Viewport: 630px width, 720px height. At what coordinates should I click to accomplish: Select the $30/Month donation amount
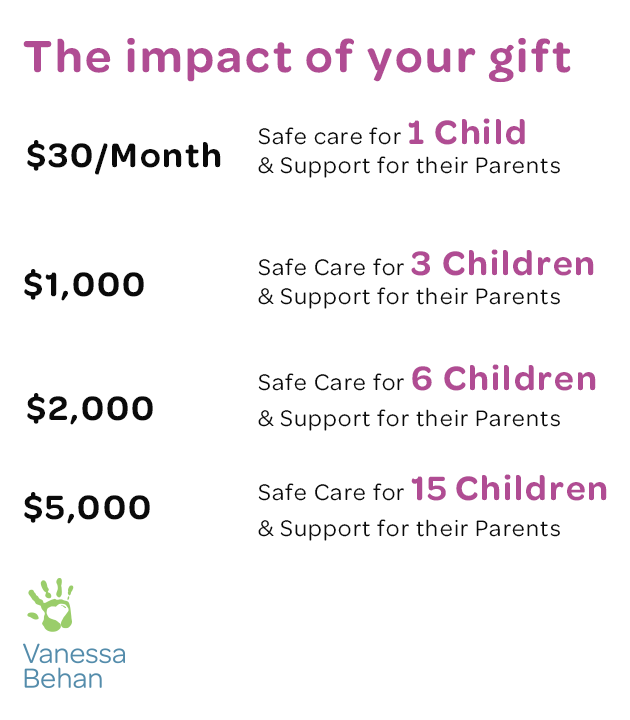pyautogui.click(x=124, y=157)
